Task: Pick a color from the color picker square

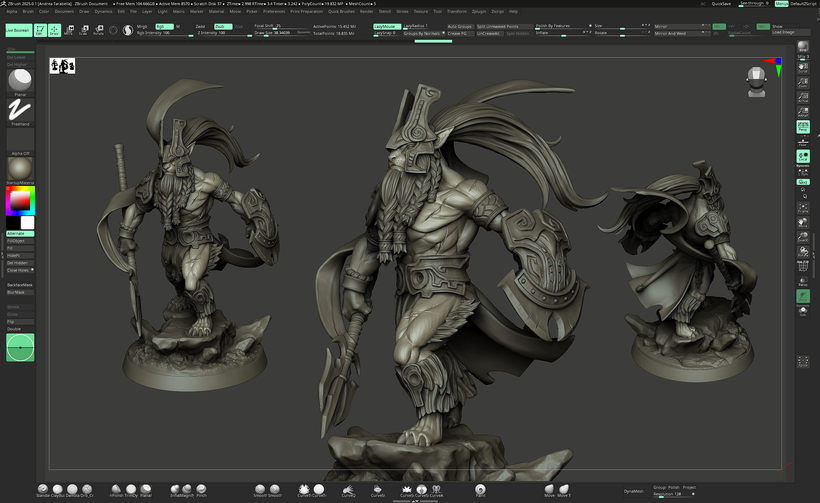Action: point(18,201)
